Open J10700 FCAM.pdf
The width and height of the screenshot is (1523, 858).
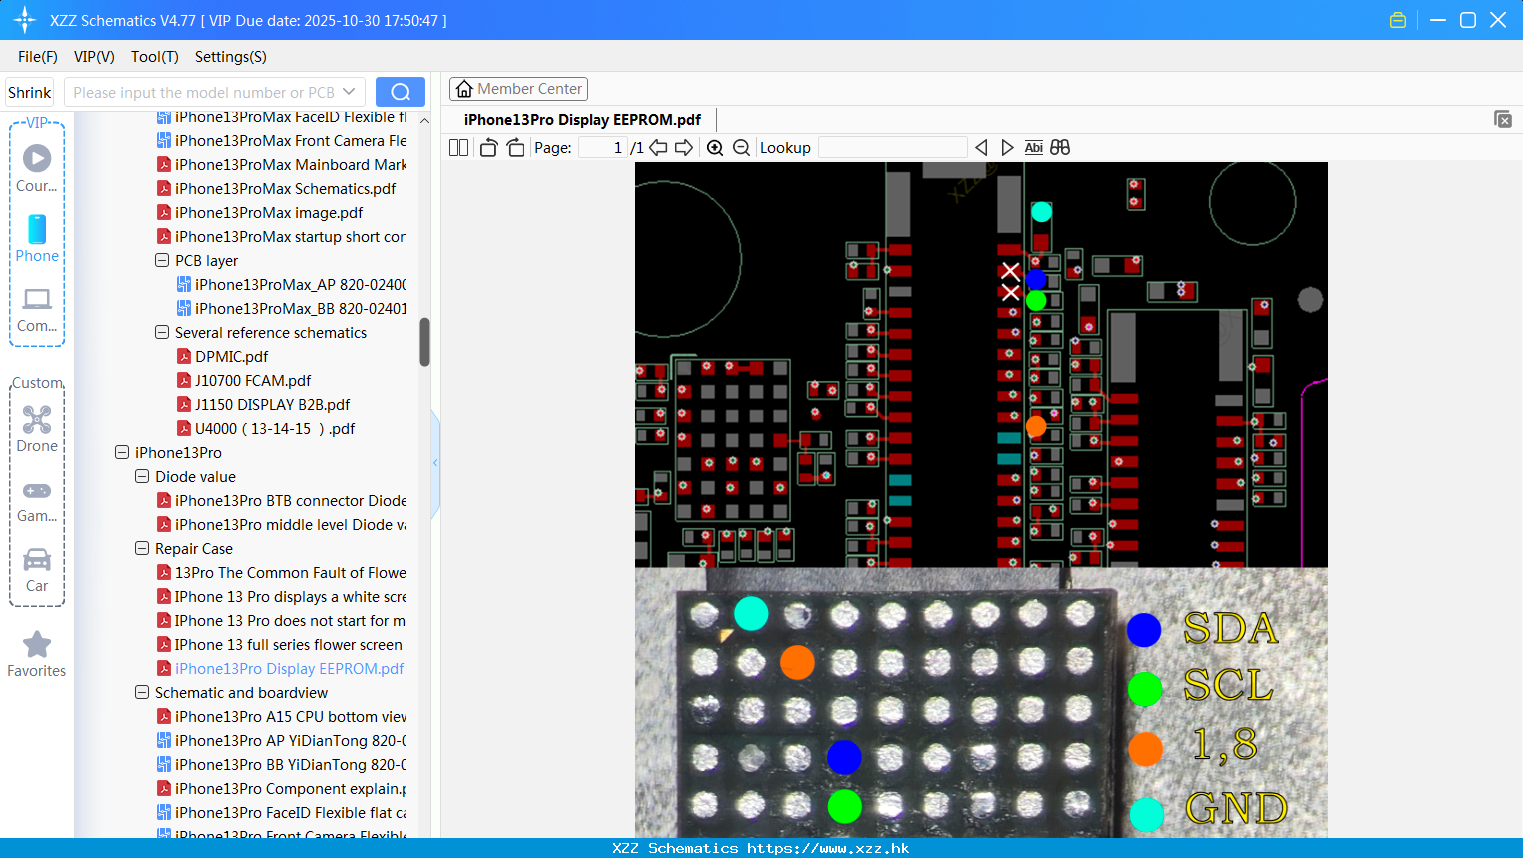pyautogui.click(x=253, y=380)
